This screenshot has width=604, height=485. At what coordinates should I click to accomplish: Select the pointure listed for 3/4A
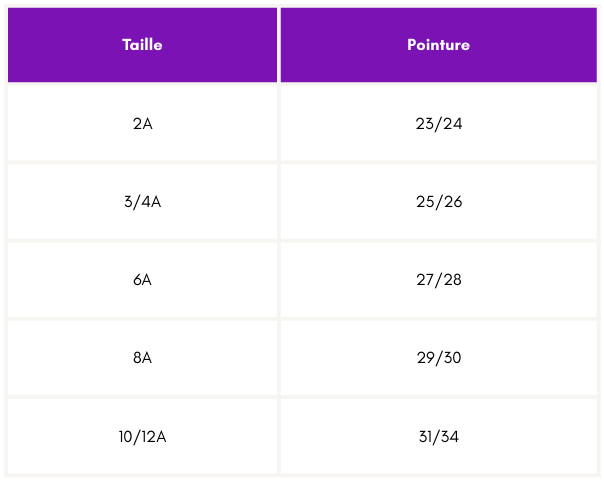point(438,202)
